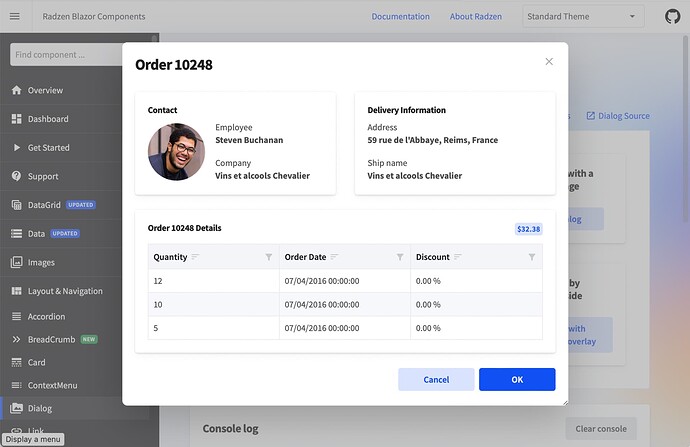
Task: Click the Get Started play icon
Action: click(17, 147)
